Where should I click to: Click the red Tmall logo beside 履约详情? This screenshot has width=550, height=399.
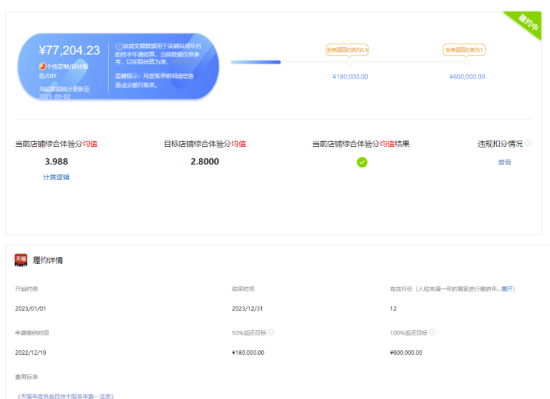(x=21, y=260)
